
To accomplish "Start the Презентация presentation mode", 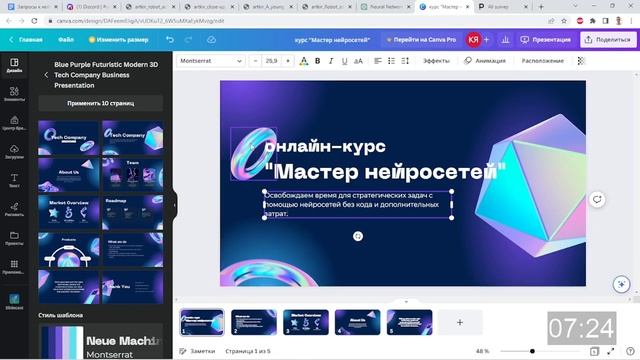I will 545,40.
